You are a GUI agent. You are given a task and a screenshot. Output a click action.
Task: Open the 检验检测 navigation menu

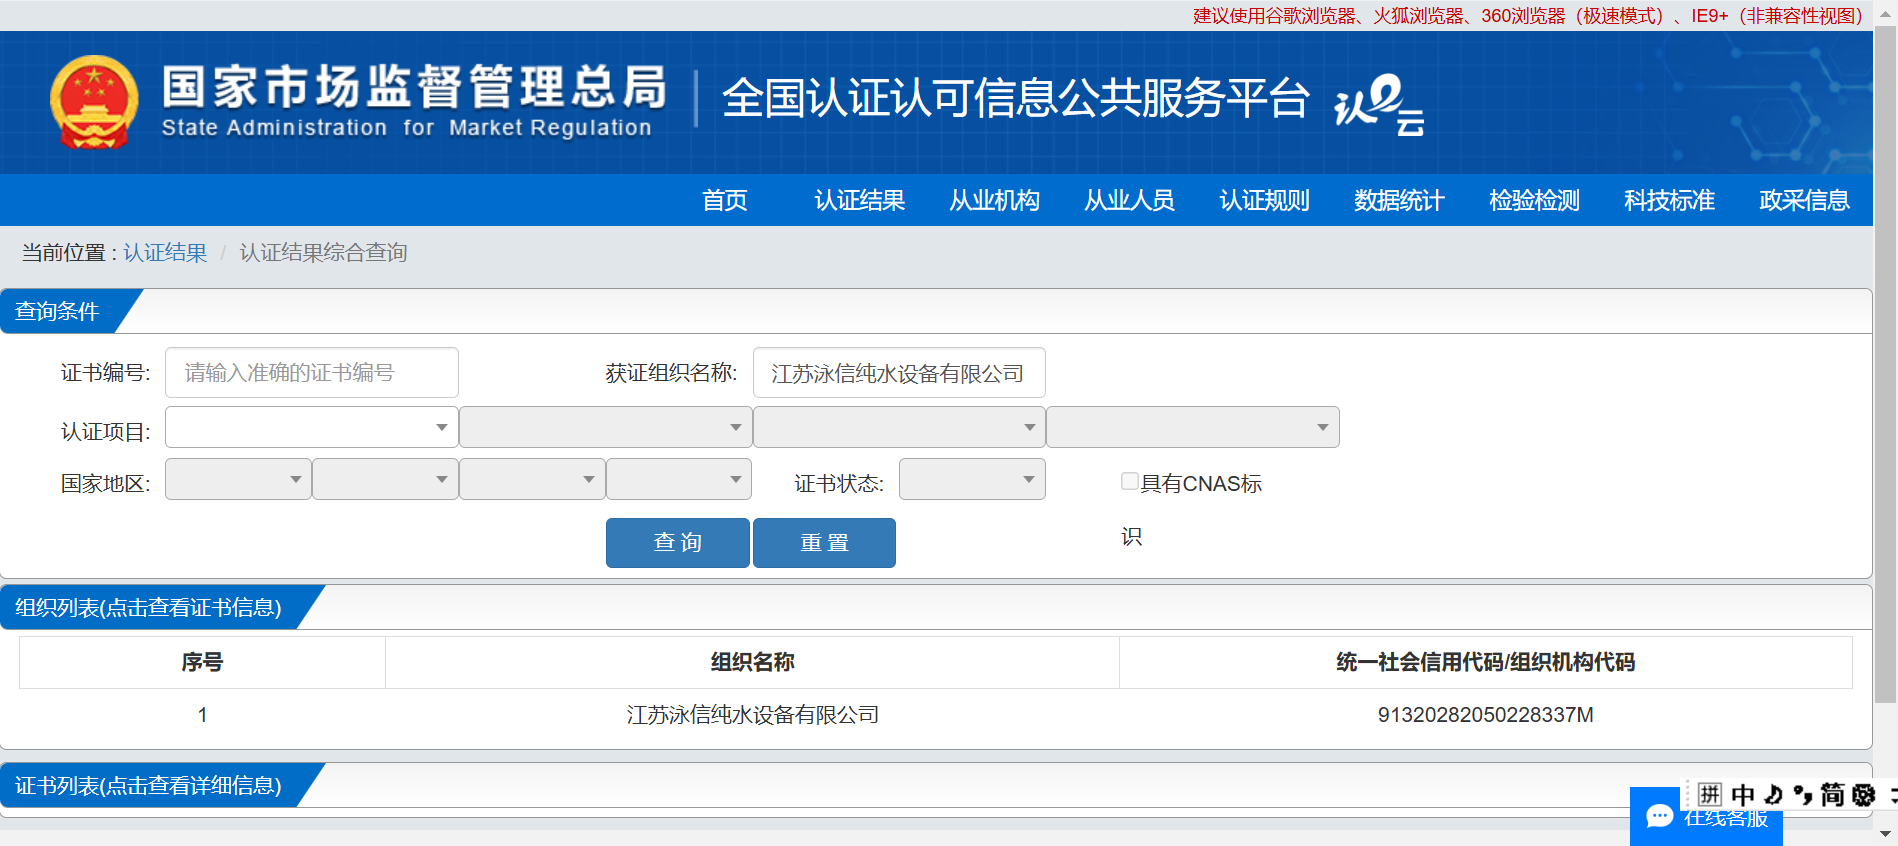(1535, 200)
